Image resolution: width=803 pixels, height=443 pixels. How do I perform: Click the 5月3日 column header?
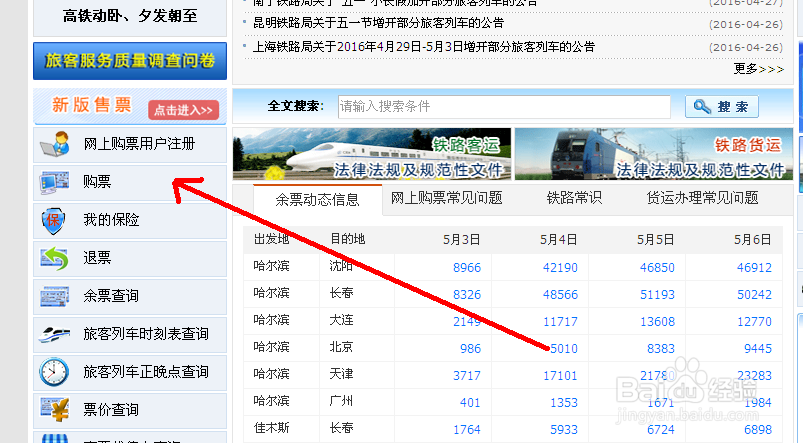[461, 240]
